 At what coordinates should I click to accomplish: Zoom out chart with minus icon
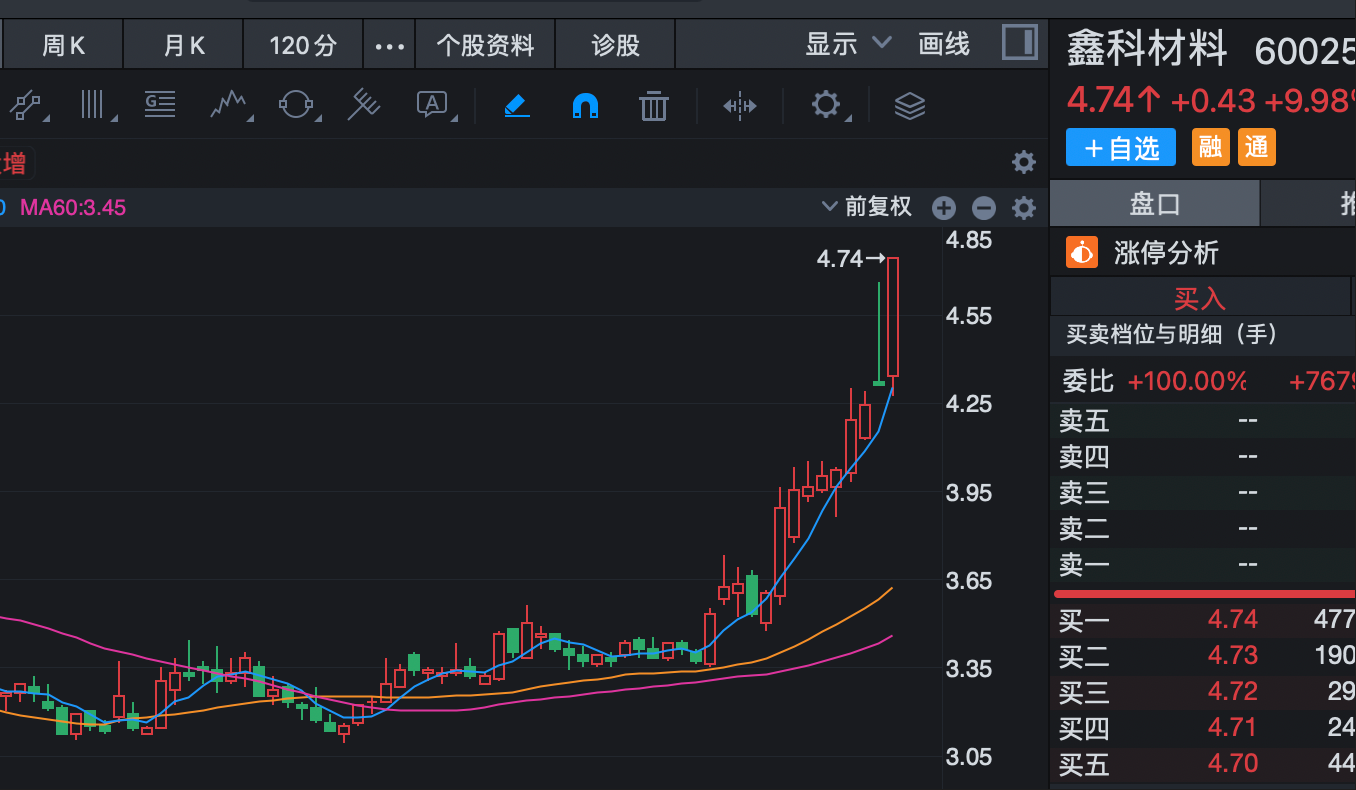pos(984,208)
